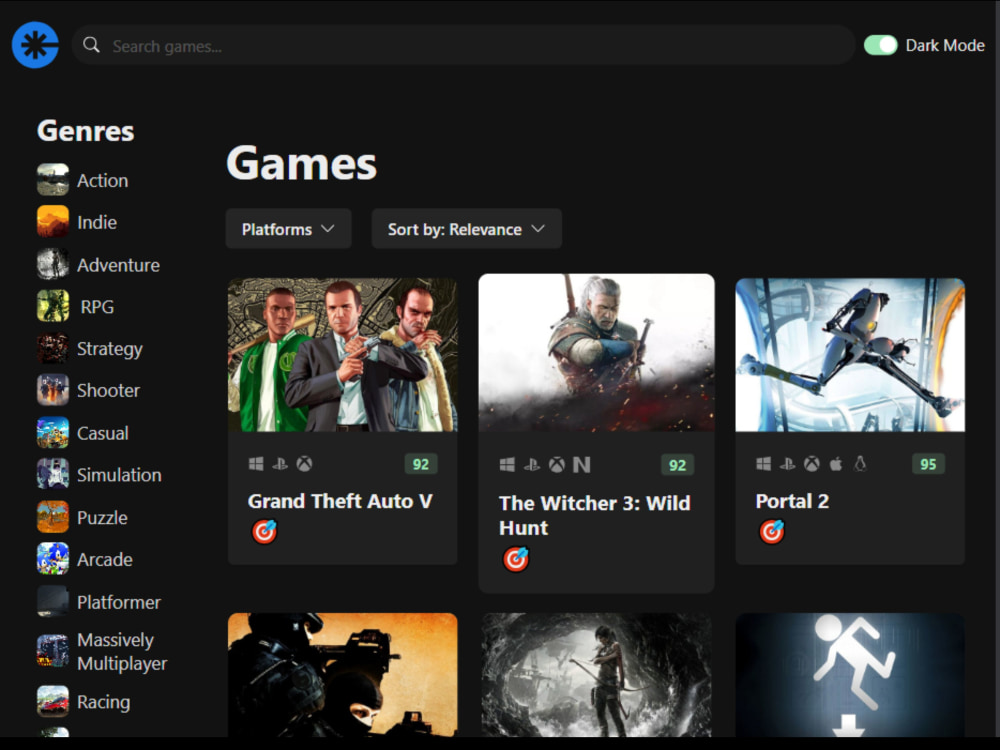Click the Arcade Sonic thumbnail icon
The height and width of the screenshot is (750, 1000).
click(x=53, y=559)
